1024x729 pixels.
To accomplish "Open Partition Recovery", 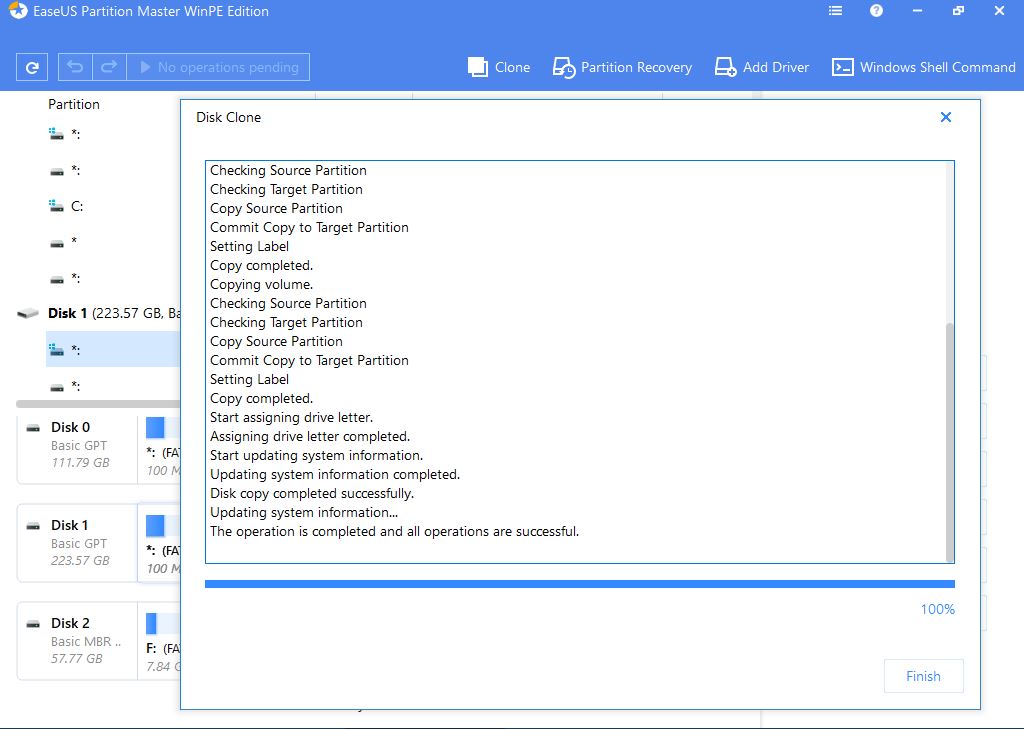I will pos(622,67).
